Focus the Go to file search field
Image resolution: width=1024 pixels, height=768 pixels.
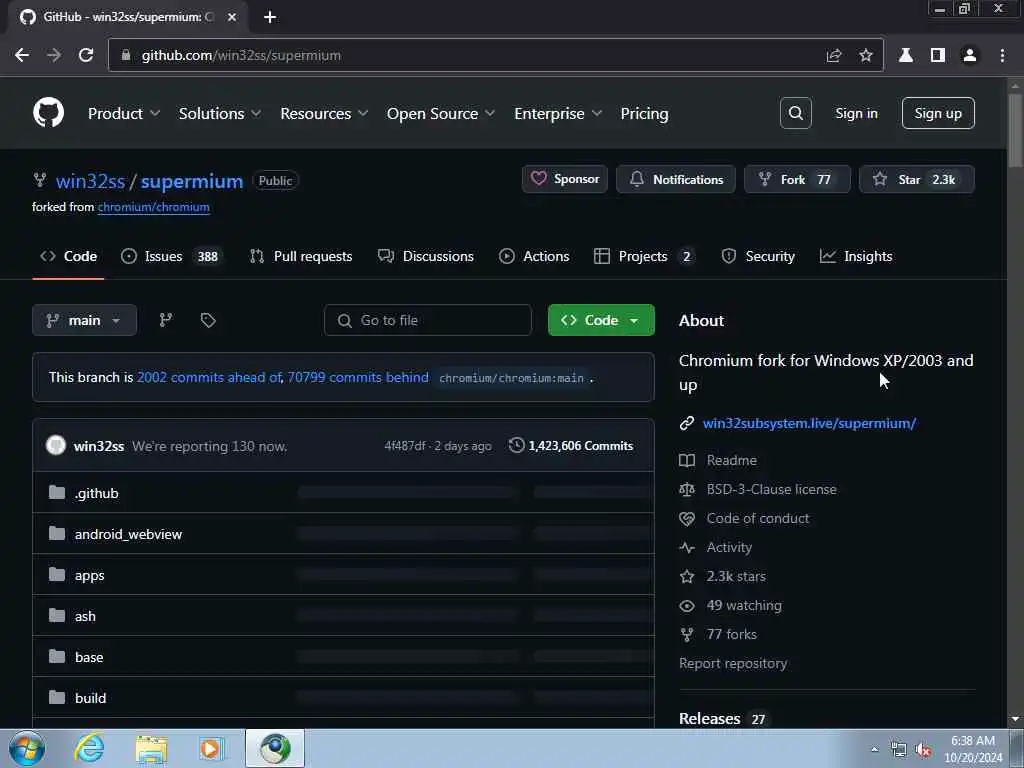pos(428,320)
